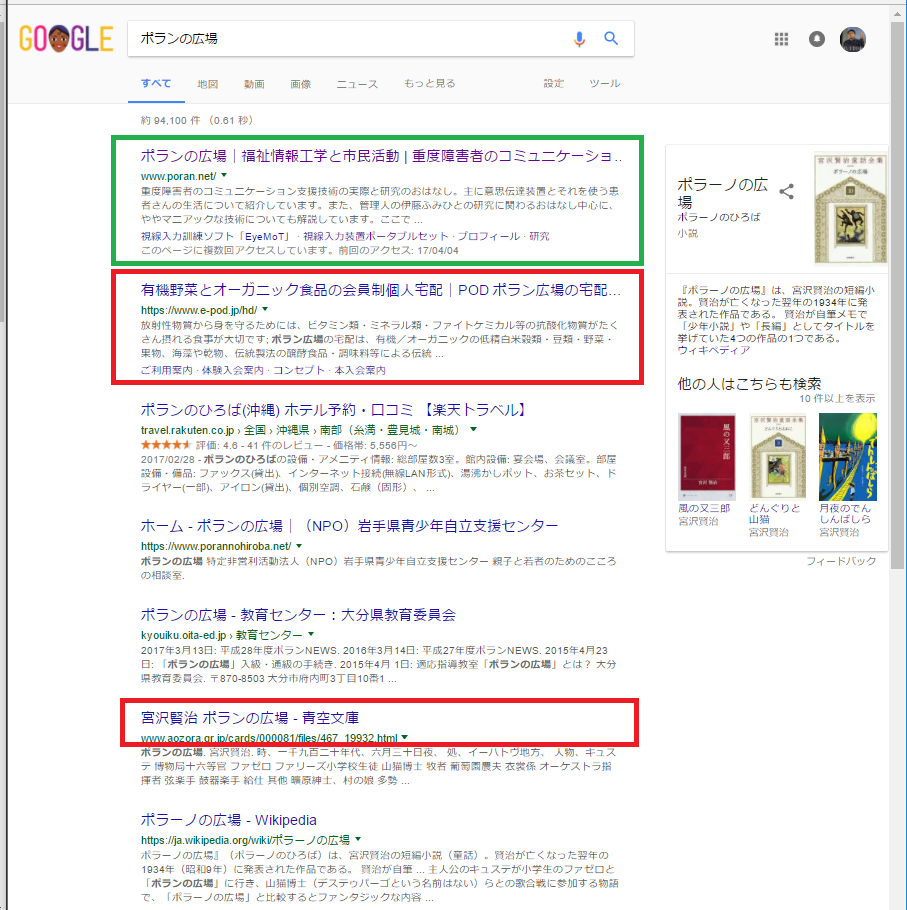Open the コンセプト sitelink
This screenshot has width=907, height=910.
tap(299, 370)
